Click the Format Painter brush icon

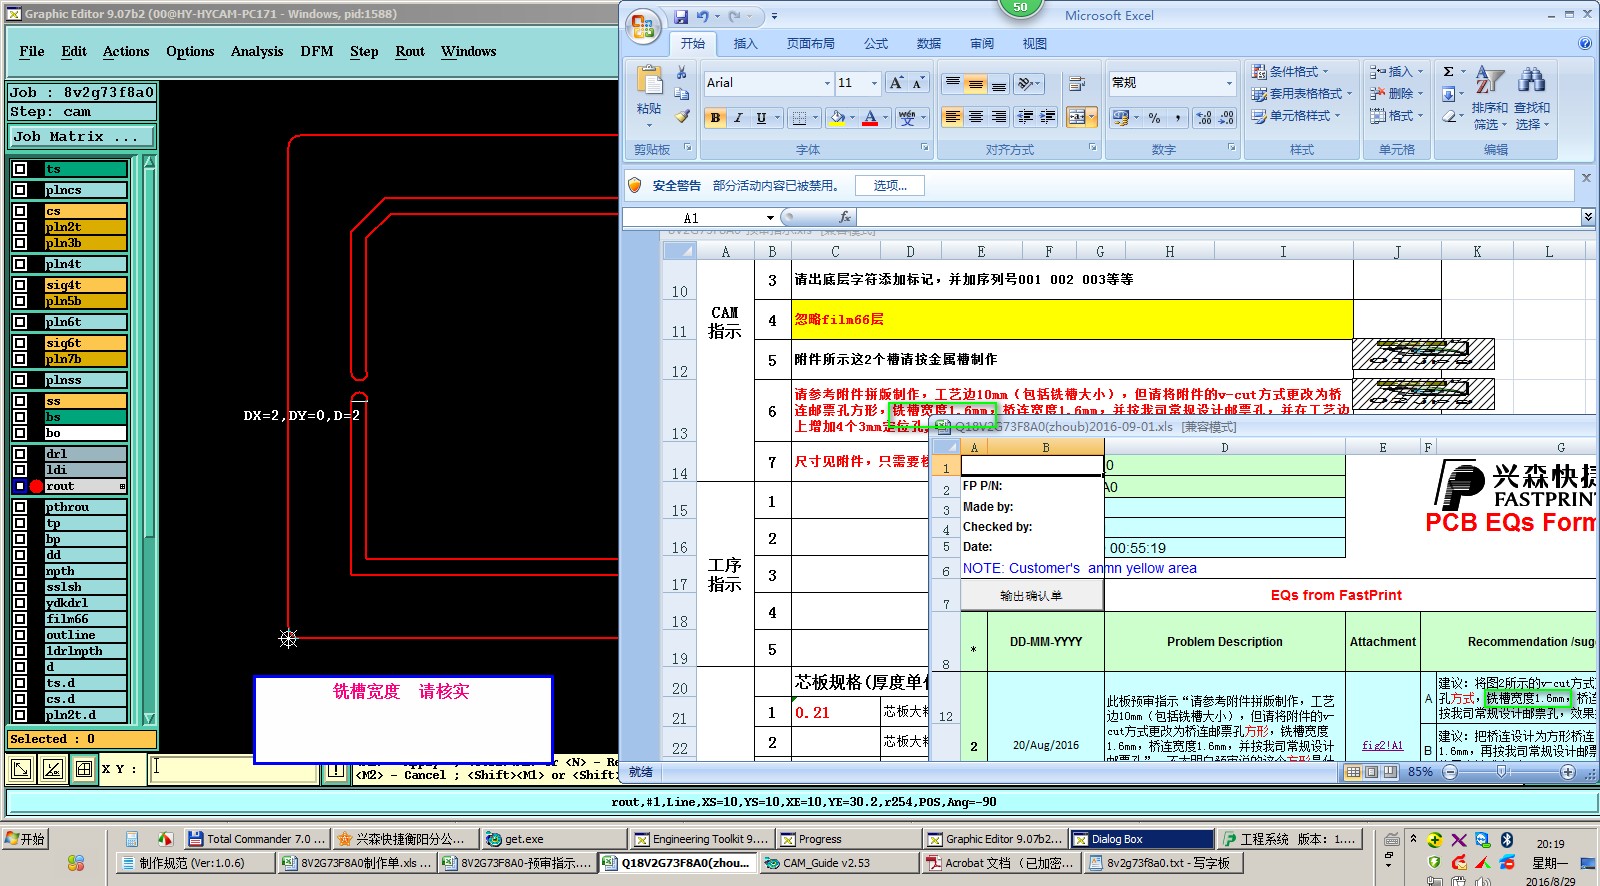682,117
